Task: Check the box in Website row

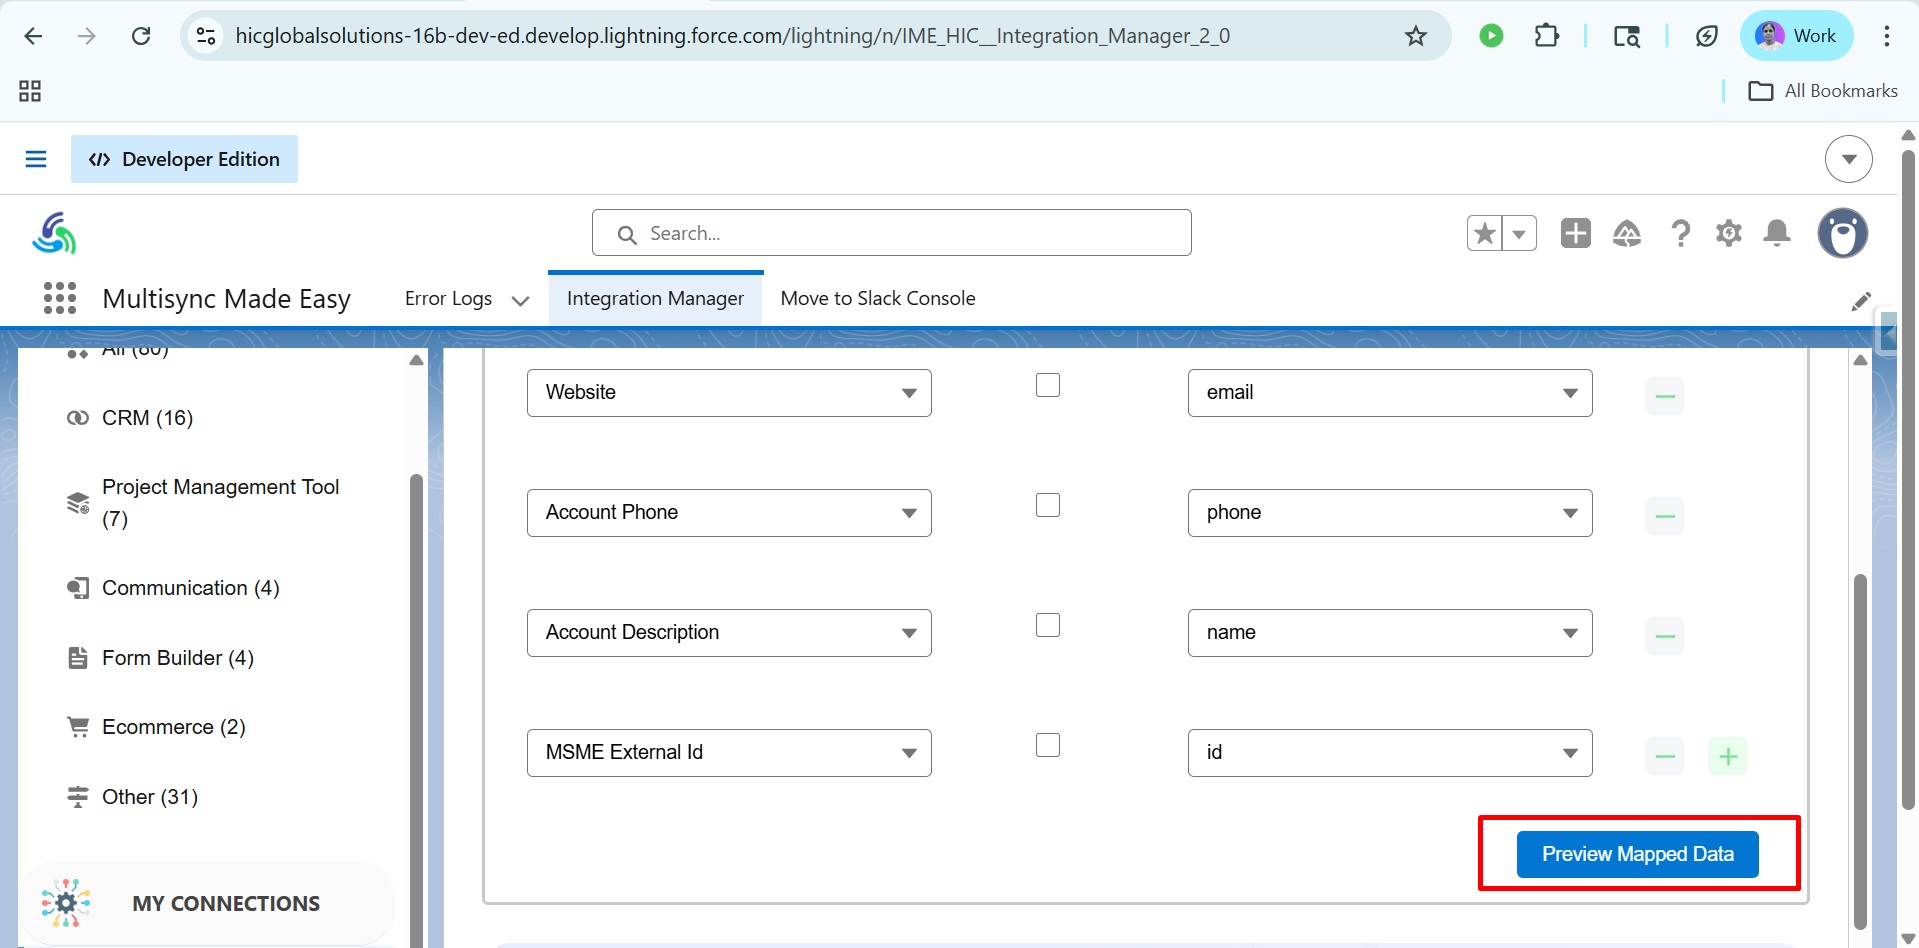Action: coord(1048,386)
